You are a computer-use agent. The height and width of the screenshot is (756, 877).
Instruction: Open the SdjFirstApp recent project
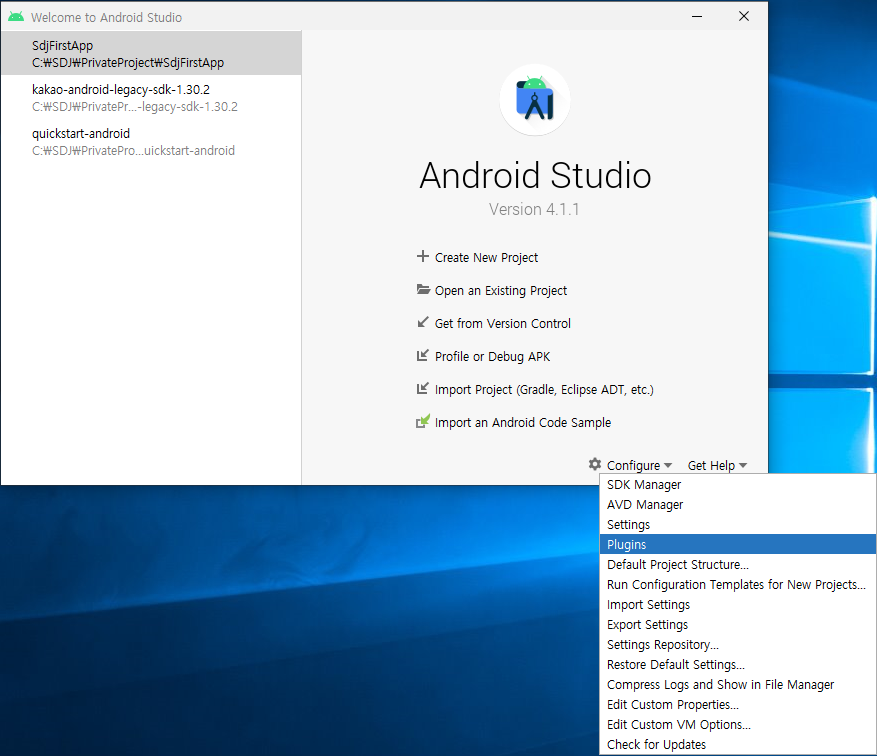151,54
